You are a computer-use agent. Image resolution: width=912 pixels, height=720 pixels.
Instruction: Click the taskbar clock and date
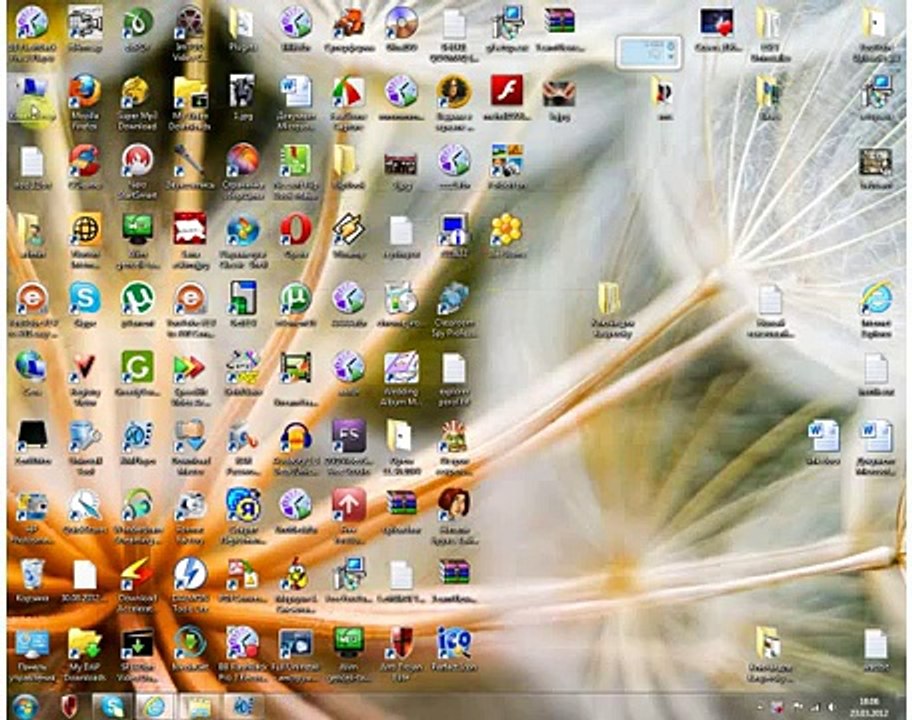click(x=868, y=707)
